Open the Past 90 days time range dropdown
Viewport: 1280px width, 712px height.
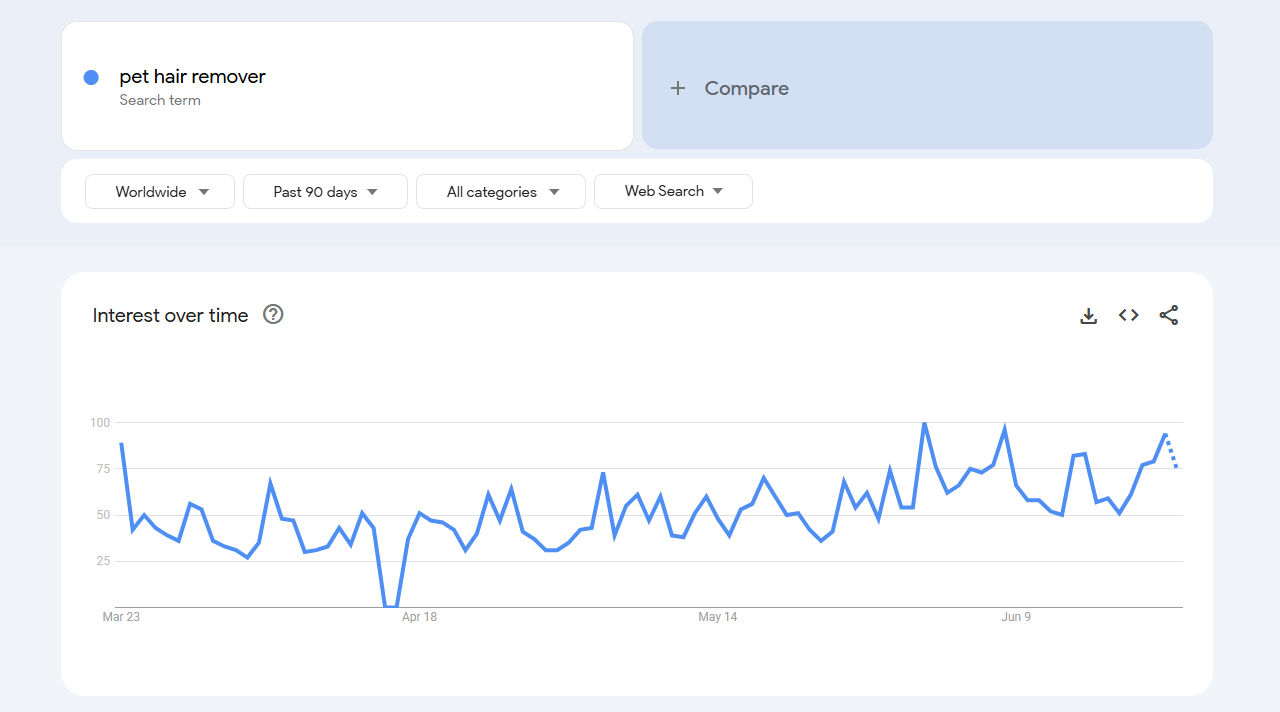324,191
